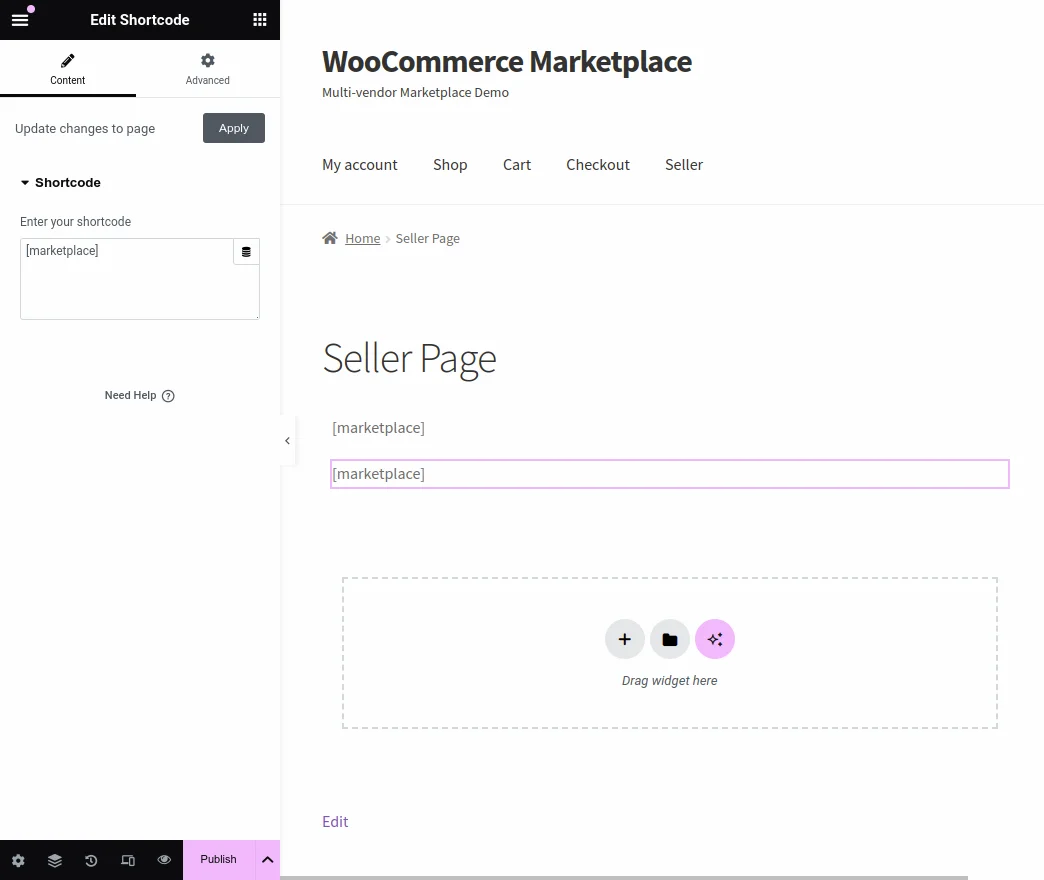Click the Edit link below the section
The height and width of the screenshot is (880, 1044).
[335, 821]
